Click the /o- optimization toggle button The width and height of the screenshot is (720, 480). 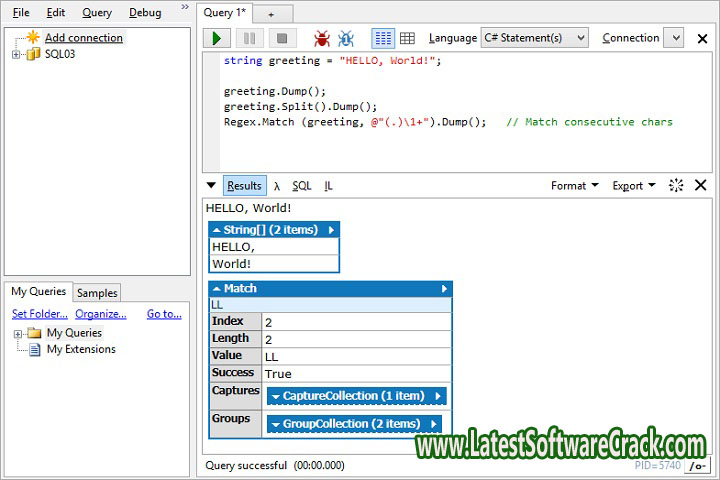click(x=698, y=466)
